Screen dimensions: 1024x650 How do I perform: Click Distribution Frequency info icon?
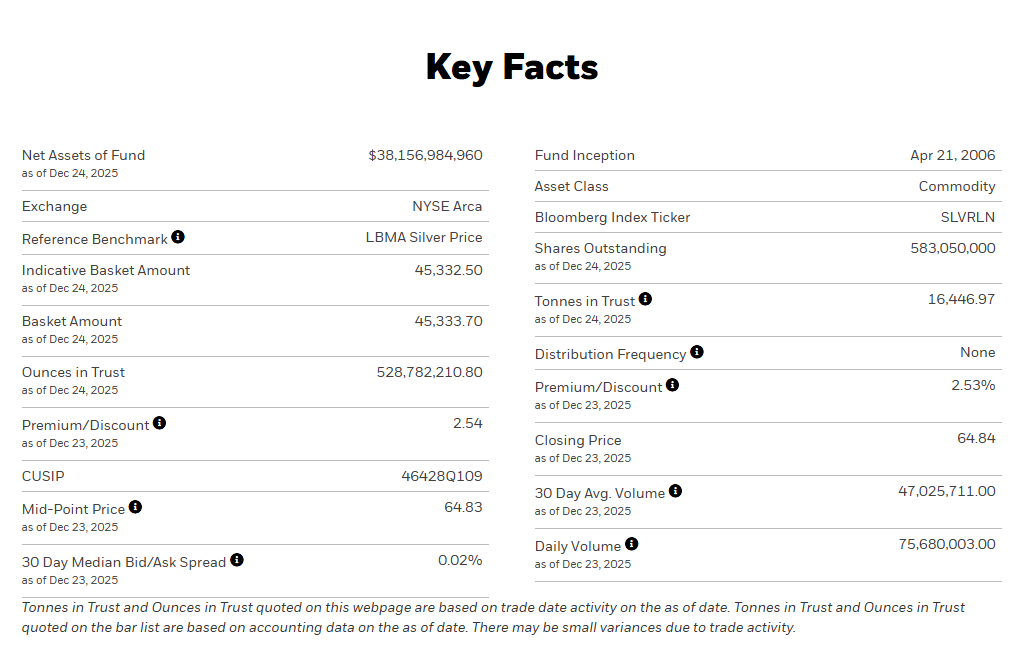coord(697,352)
